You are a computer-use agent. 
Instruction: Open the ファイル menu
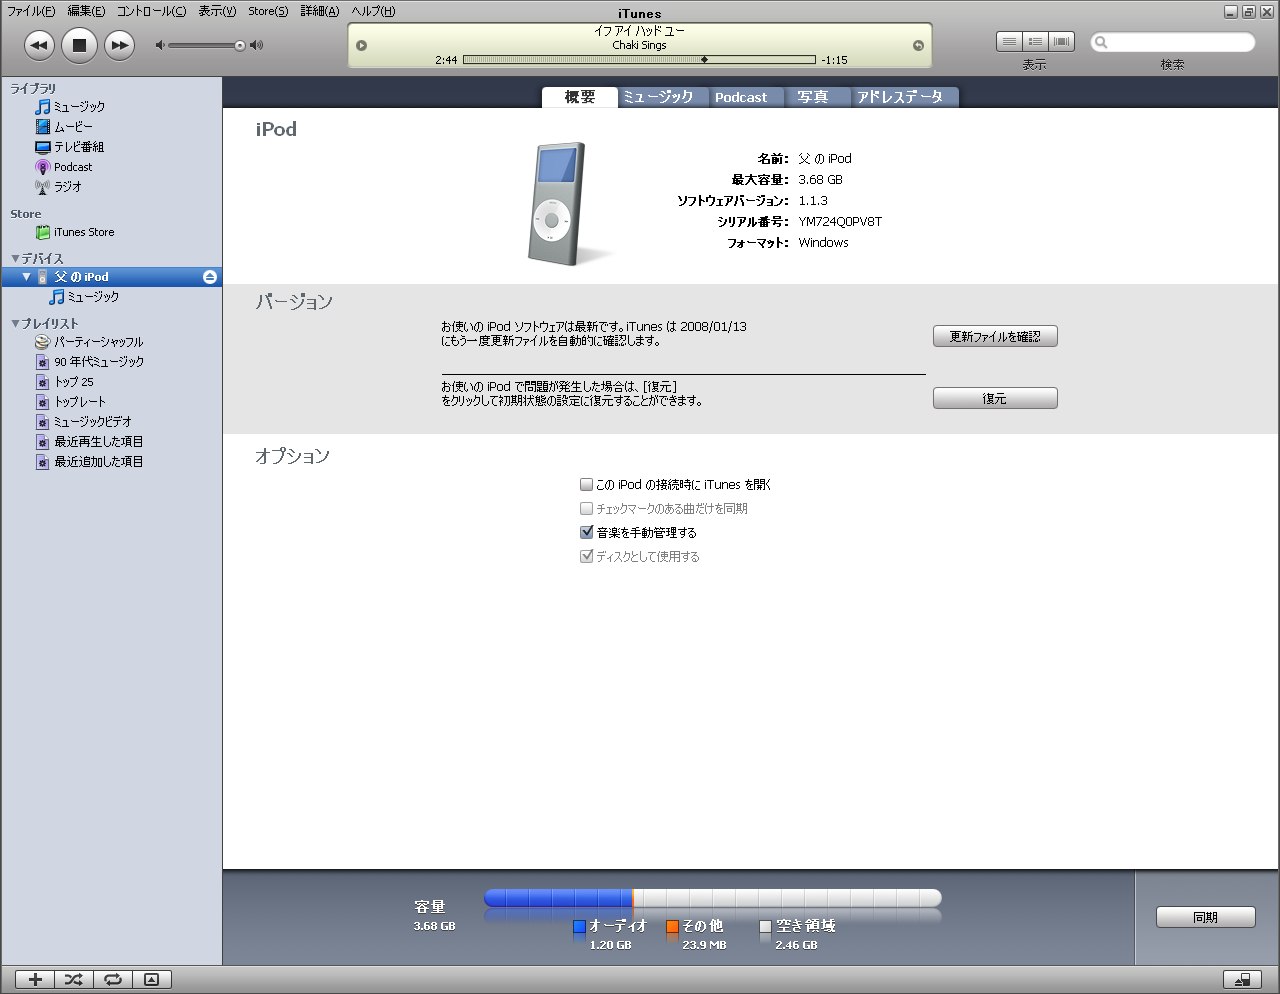coord(31,11)
